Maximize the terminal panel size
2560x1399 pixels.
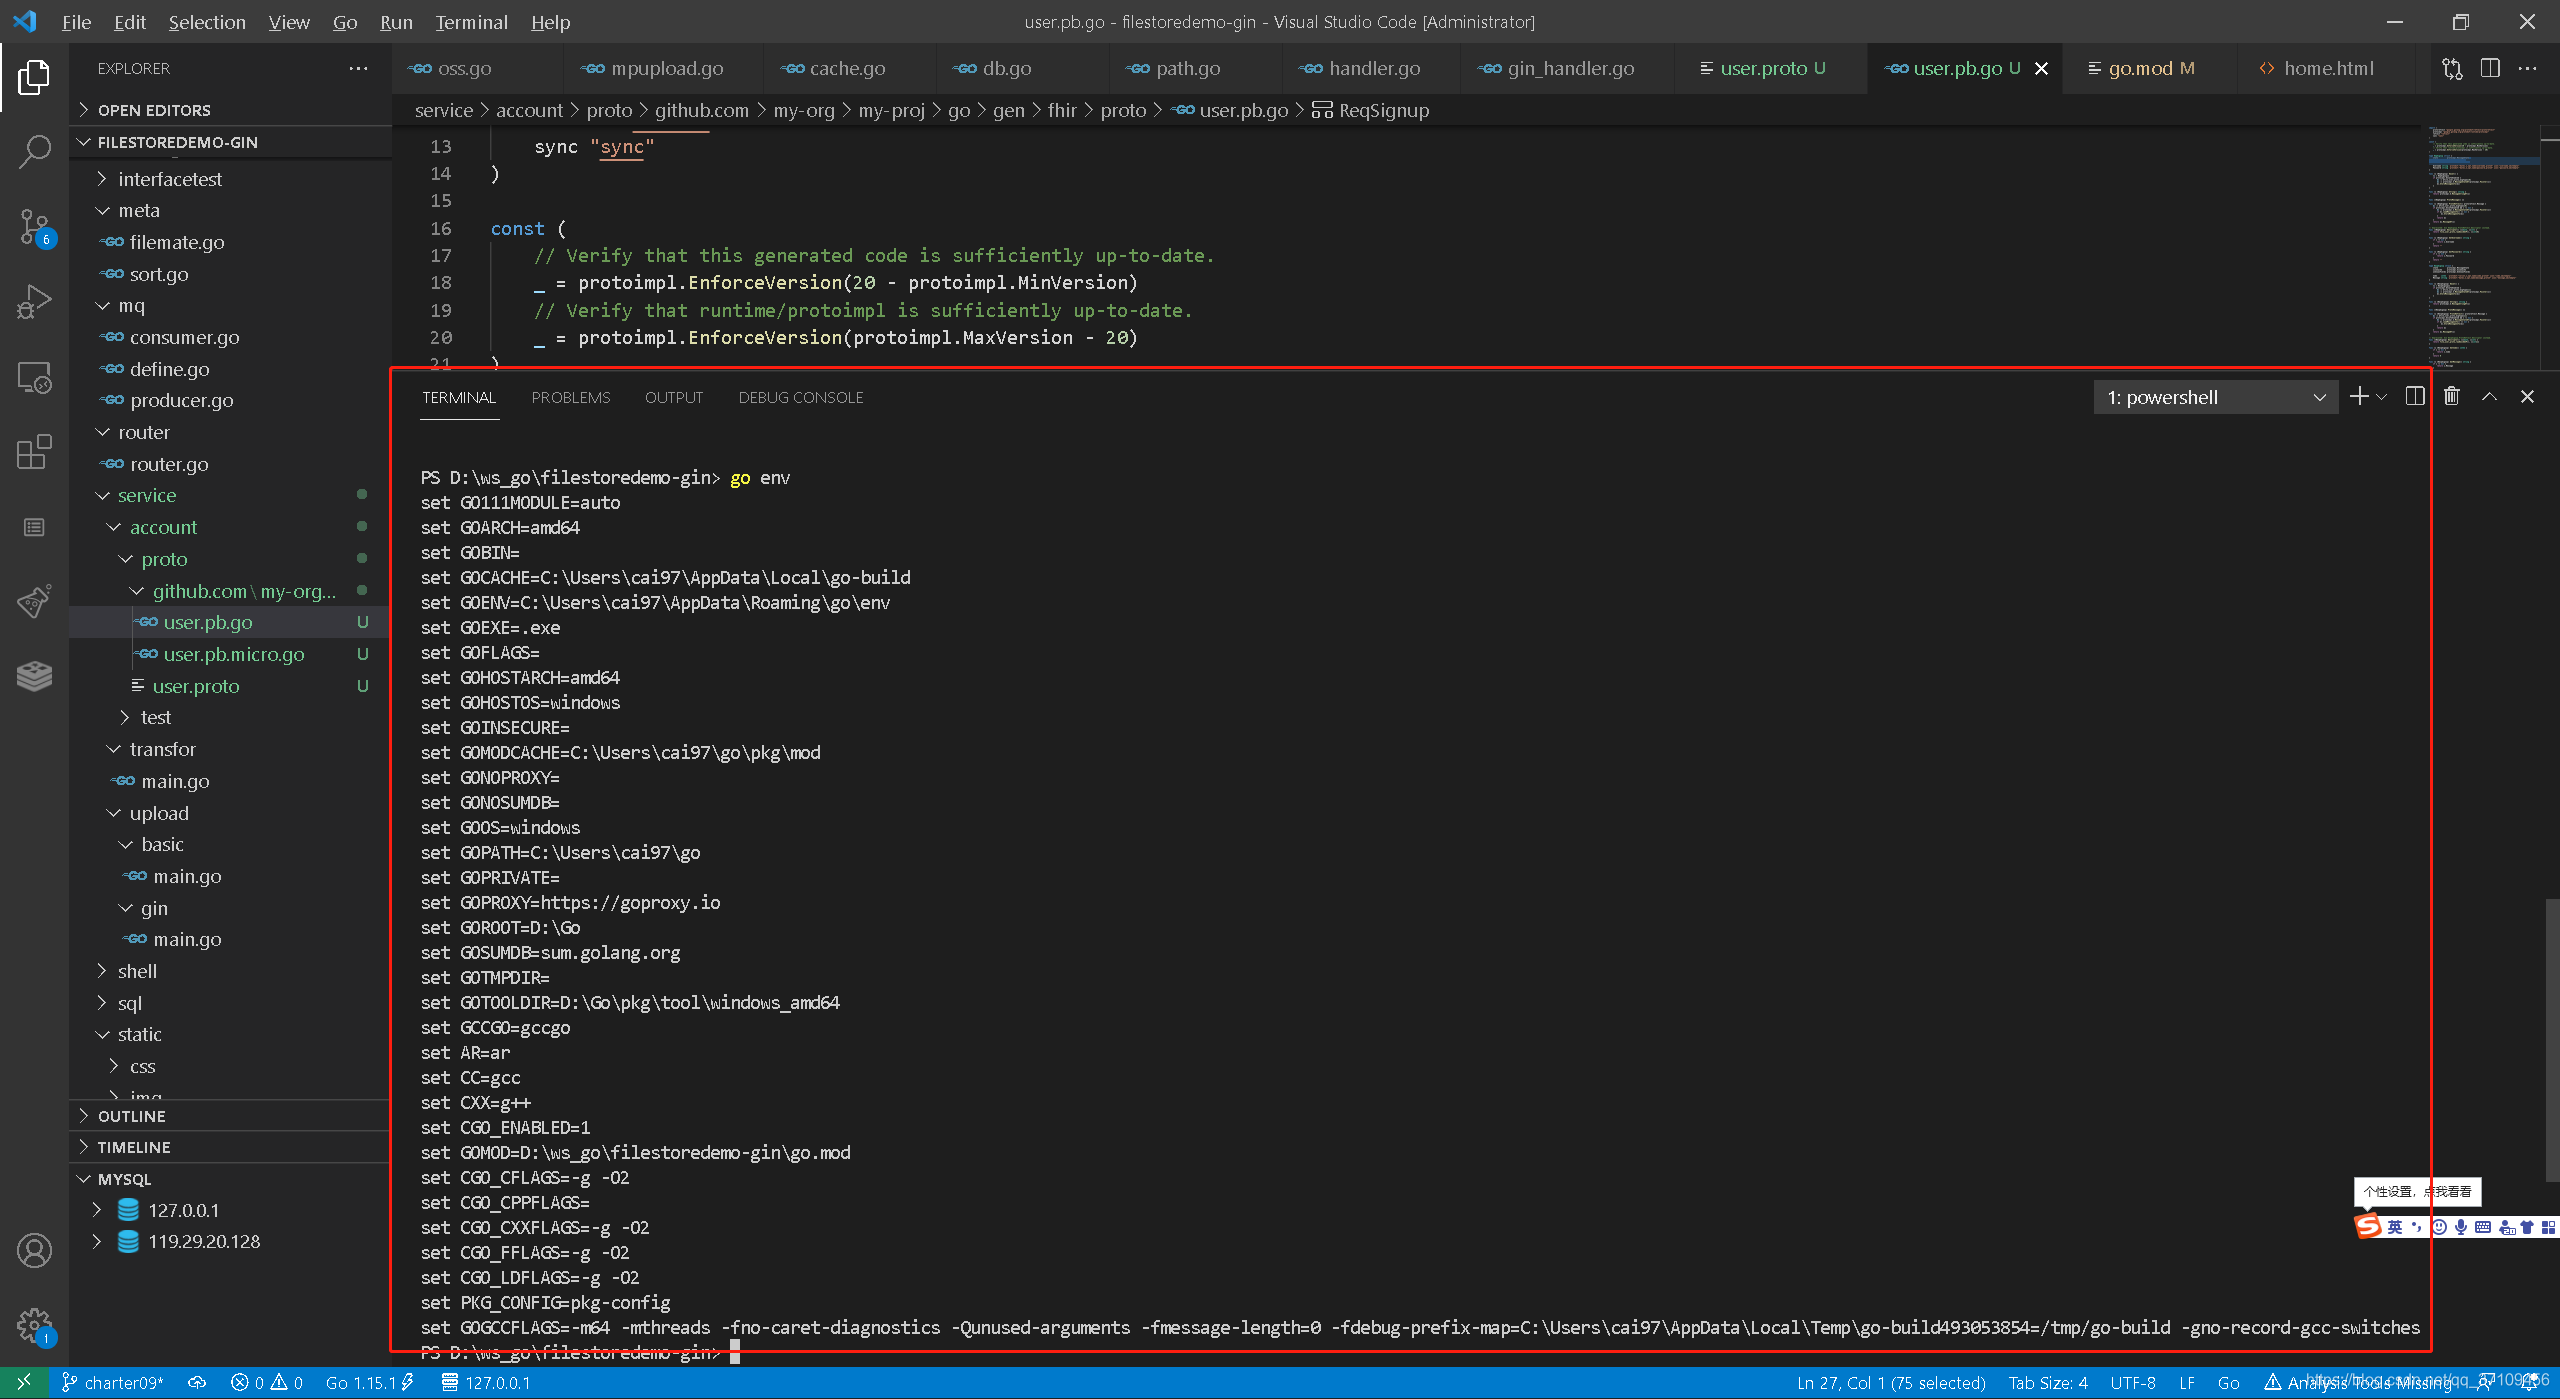tap(2489, 397)
